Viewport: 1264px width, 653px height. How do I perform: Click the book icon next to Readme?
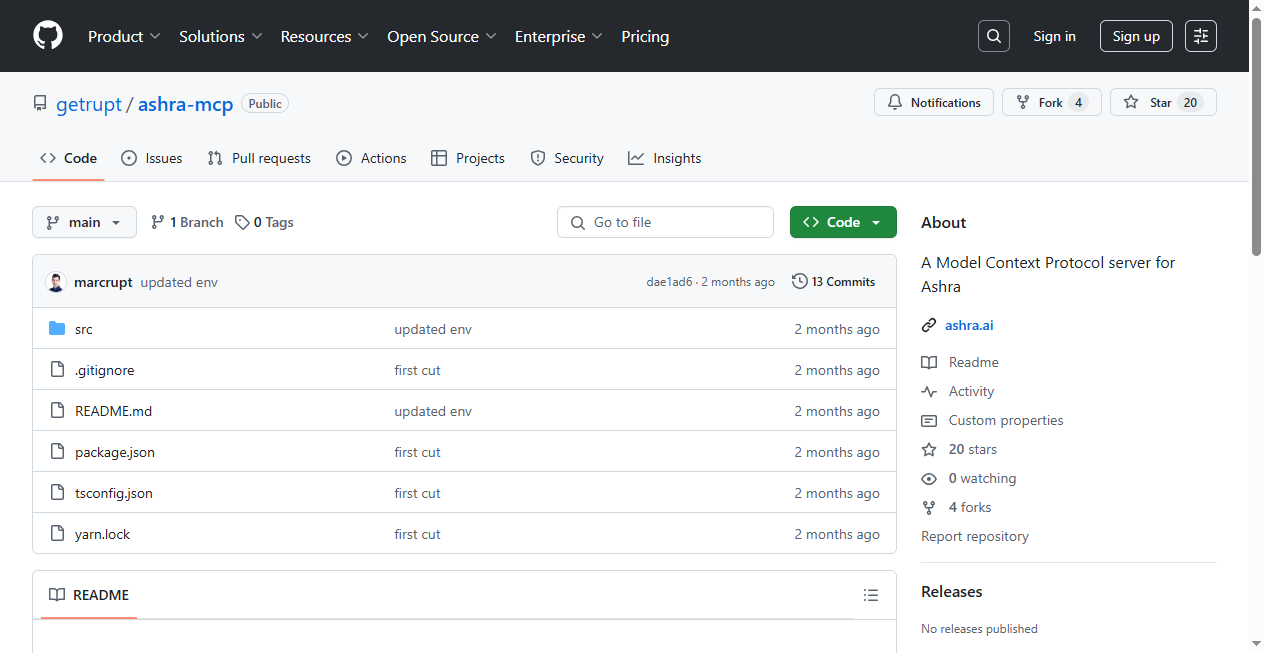pos(929,362)
